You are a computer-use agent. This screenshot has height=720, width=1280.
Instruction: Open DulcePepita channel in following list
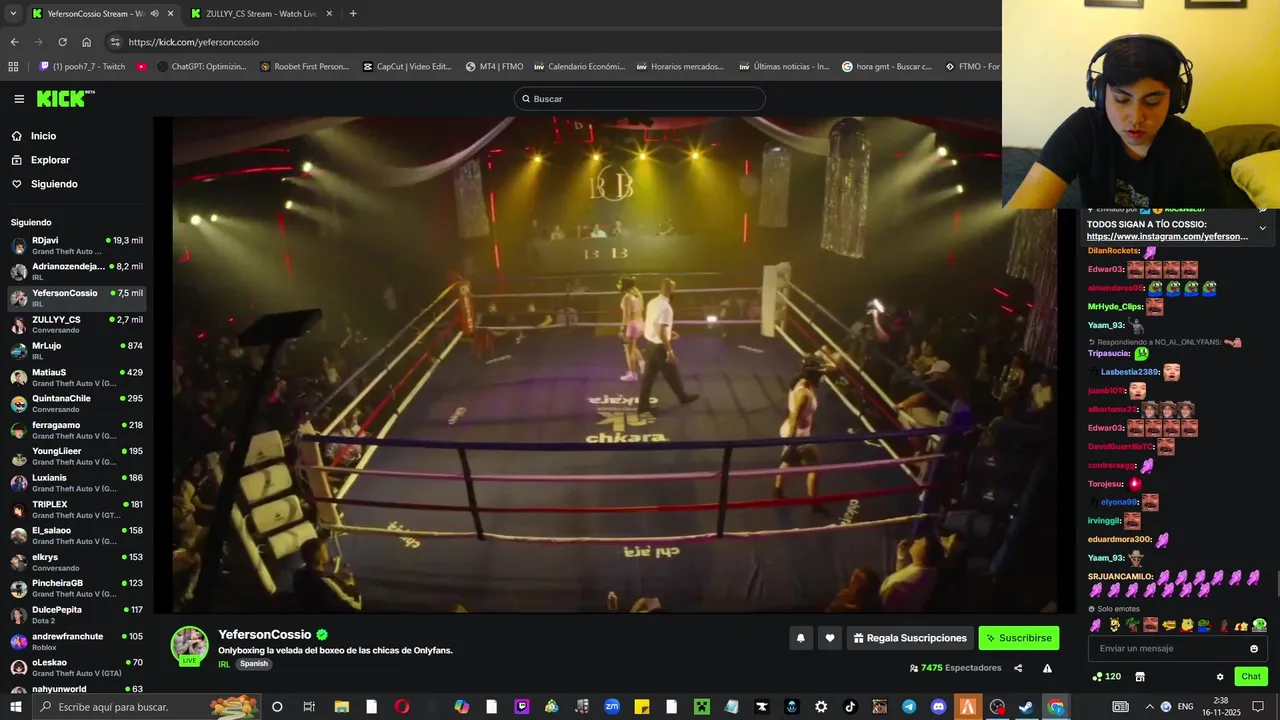76,615
